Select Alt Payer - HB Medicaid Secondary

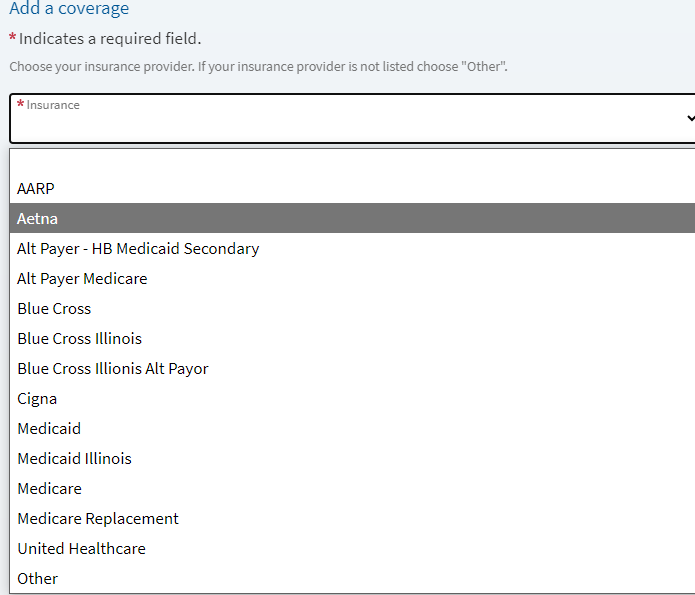click(352, 248)
